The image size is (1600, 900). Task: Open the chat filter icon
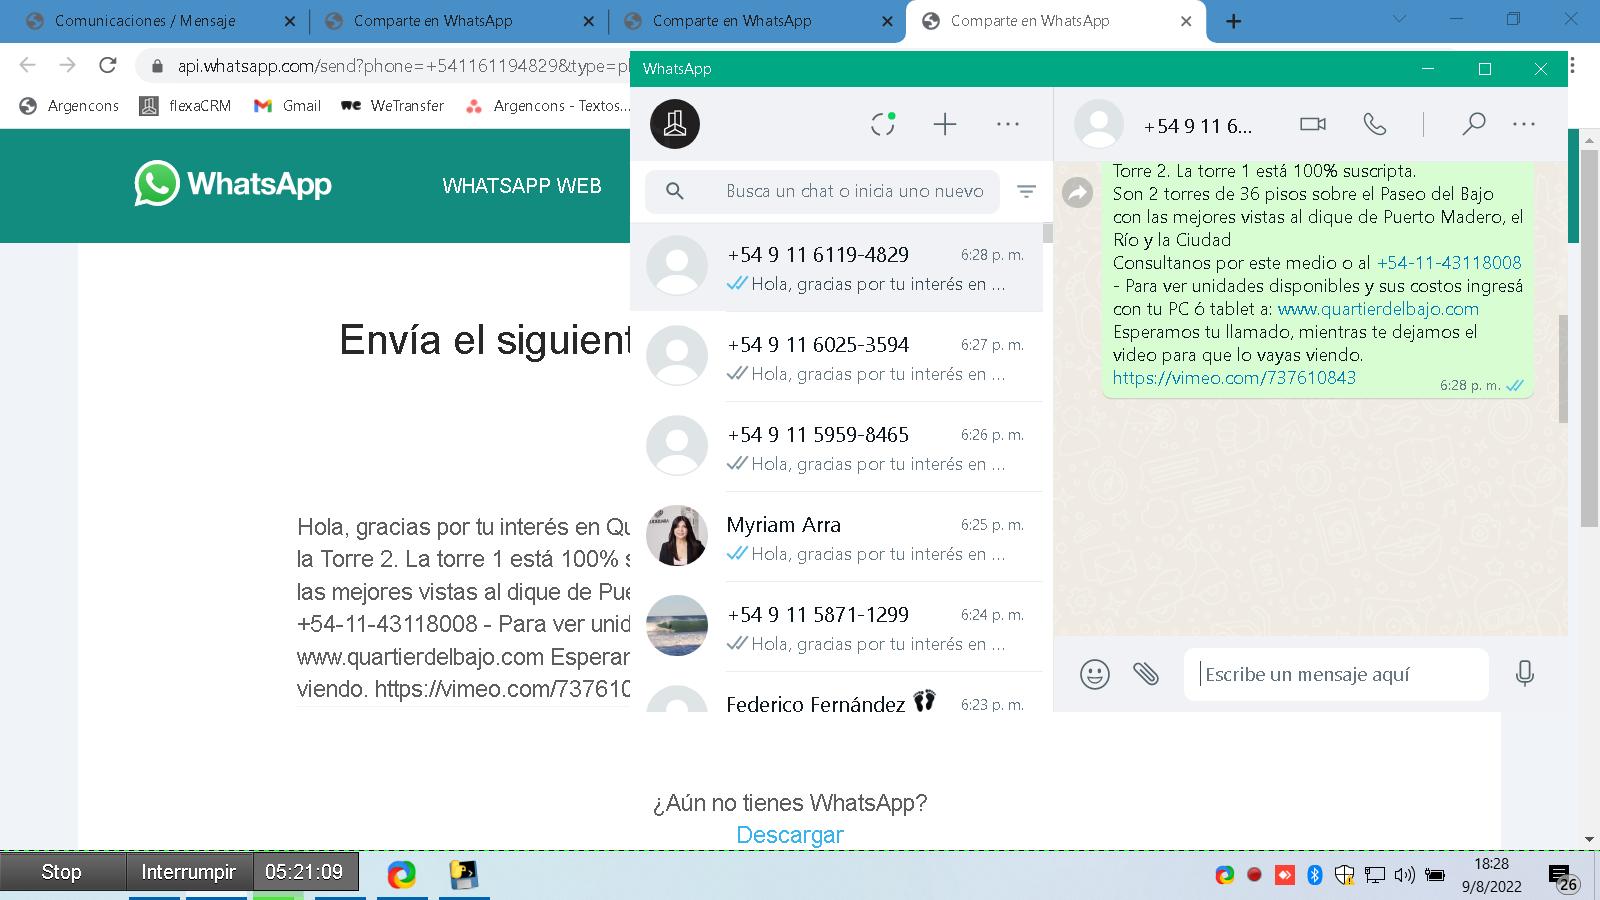pos(1026,191)
